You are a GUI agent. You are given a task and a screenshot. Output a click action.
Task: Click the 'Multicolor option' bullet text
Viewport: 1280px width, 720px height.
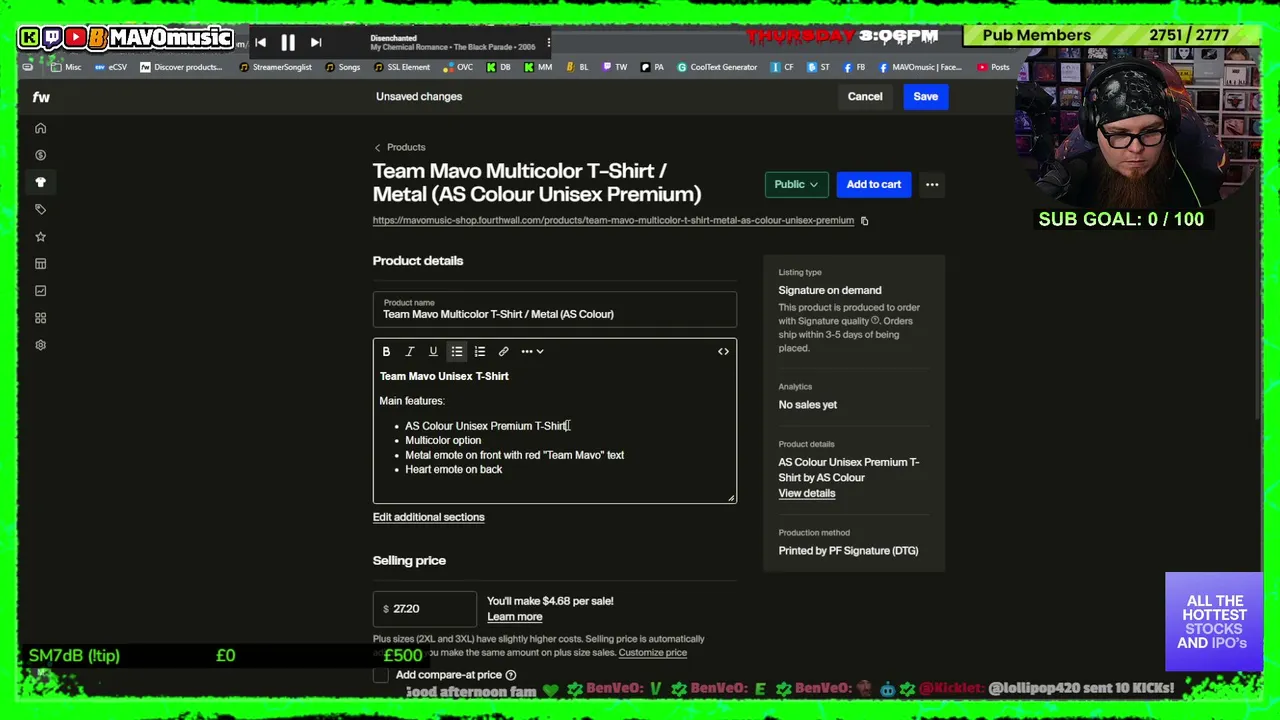pos(443,441)
